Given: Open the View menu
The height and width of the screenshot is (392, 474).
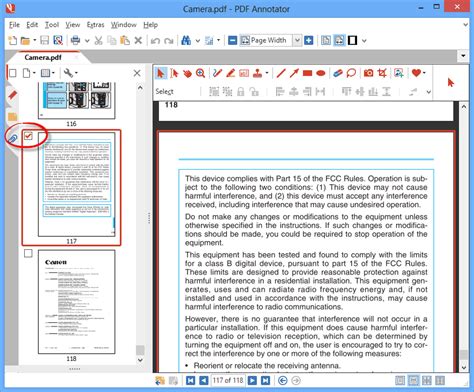Looking at the screenshot, I should coord(73,25).
